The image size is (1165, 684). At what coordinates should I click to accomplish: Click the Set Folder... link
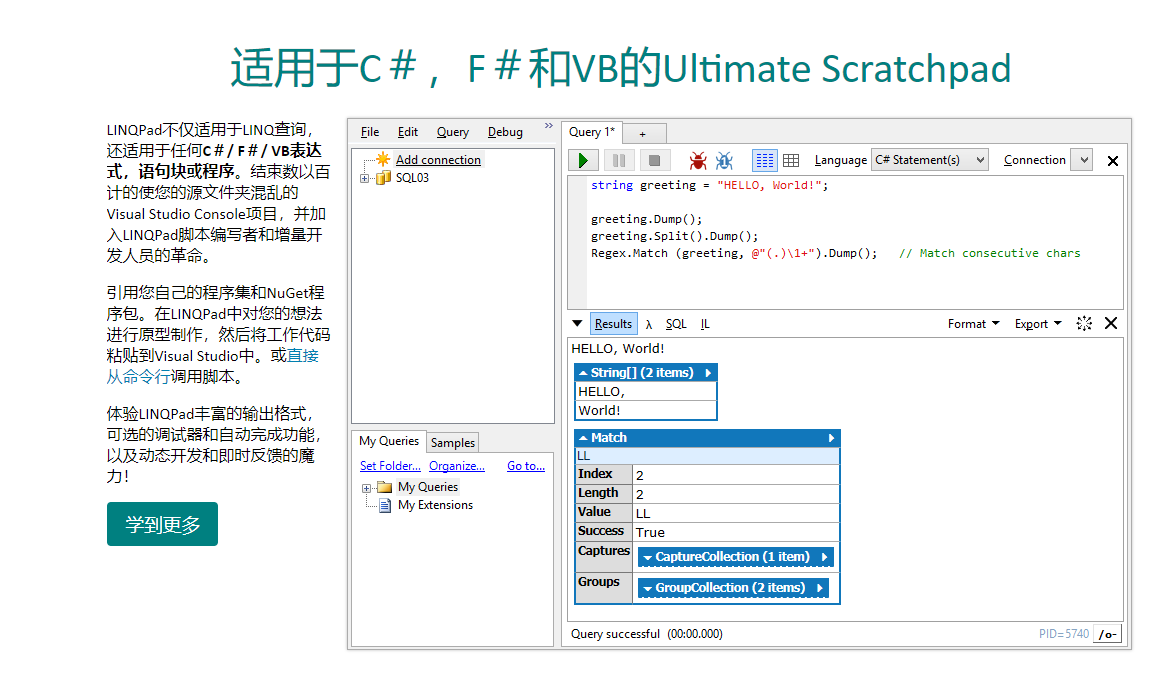[390, 466]
